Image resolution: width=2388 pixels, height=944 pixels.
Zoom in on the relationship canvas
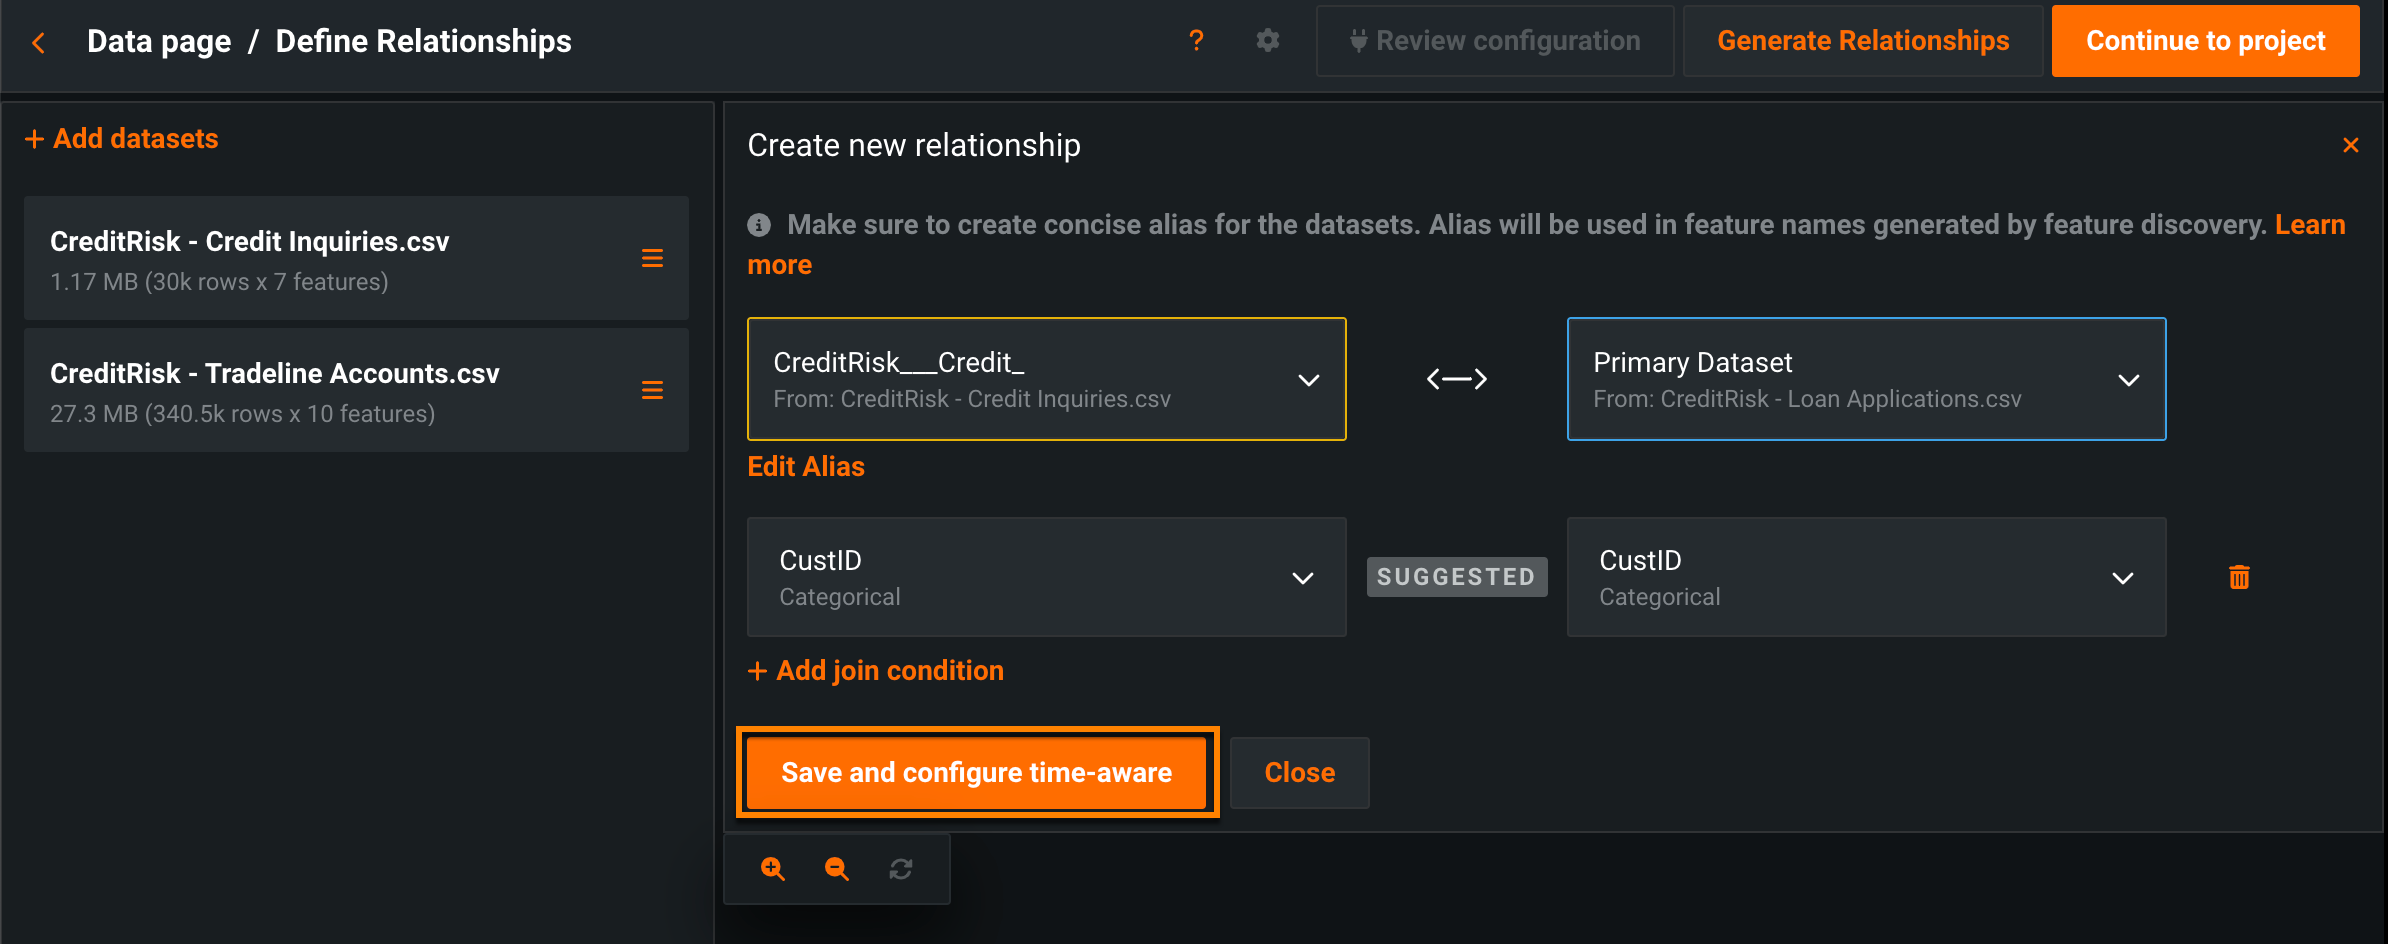click(773, 869)
